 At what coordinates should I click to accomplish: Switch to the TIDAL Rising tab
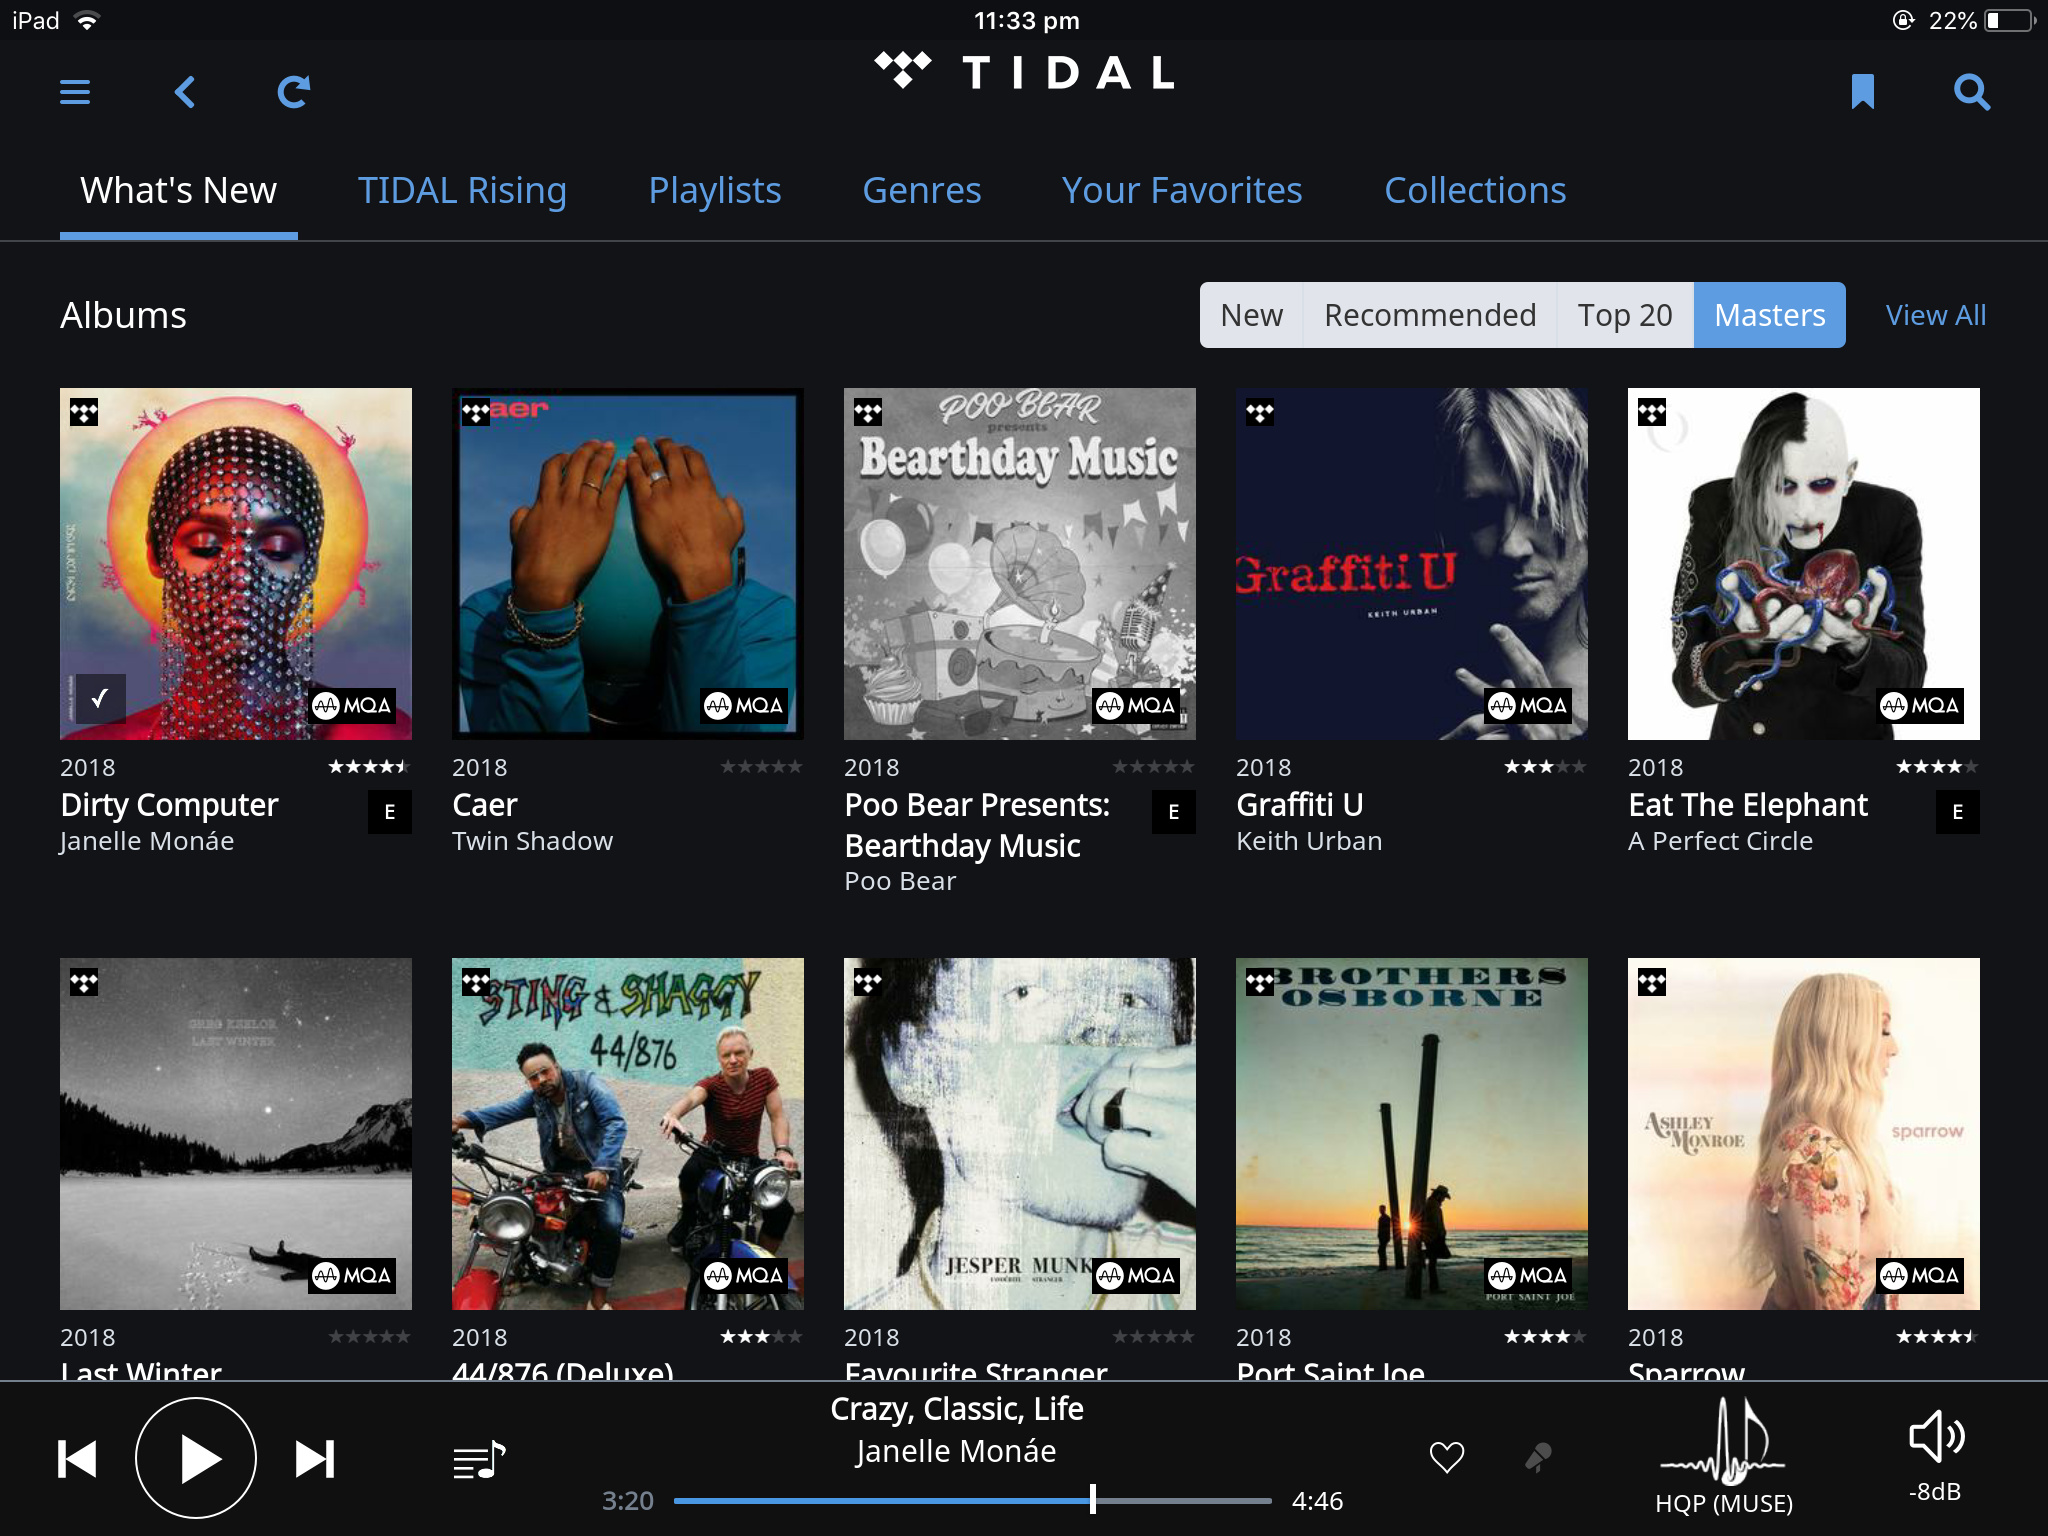tap(462, 191)
